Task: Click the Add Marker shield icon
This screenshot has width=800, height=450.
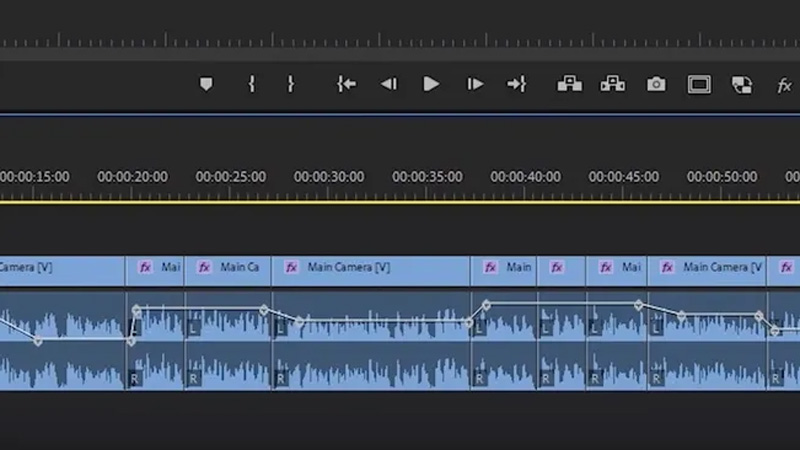Action: (x=207, y=85)
